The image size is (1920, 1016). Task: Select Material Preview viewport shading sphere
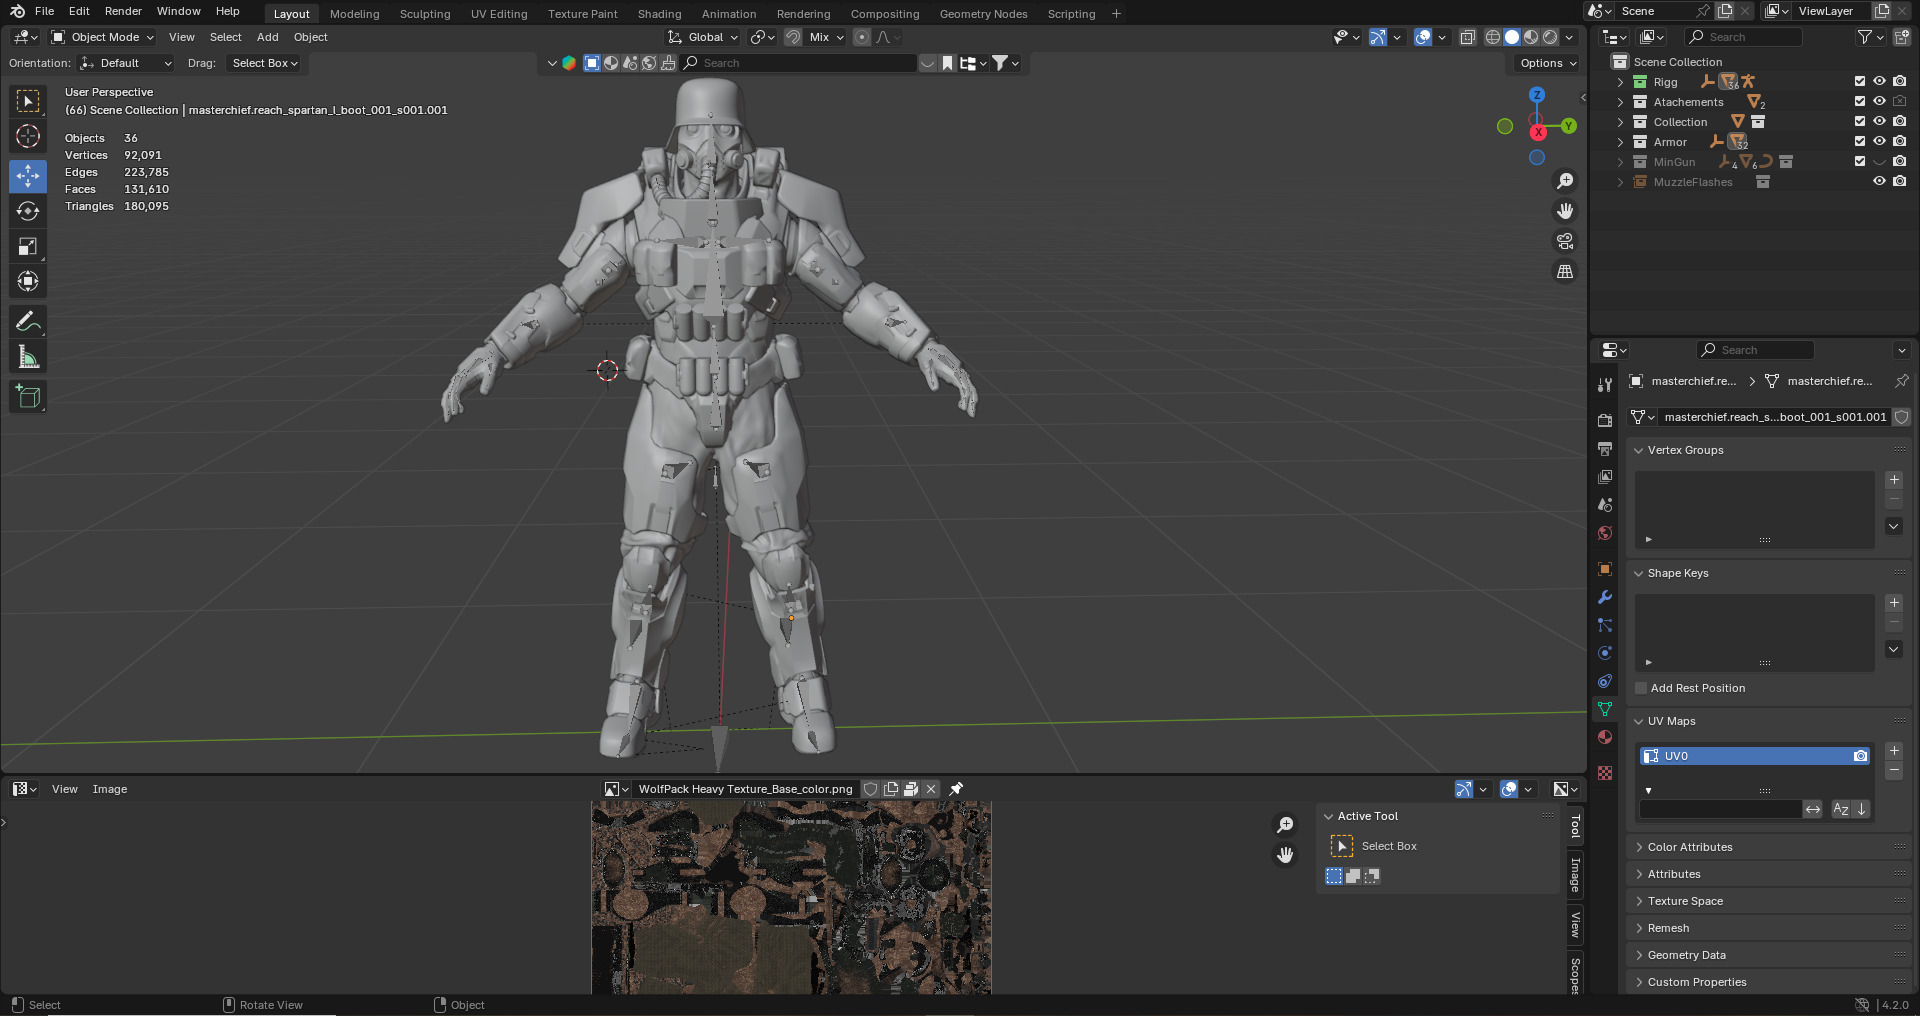point(1531,37)
